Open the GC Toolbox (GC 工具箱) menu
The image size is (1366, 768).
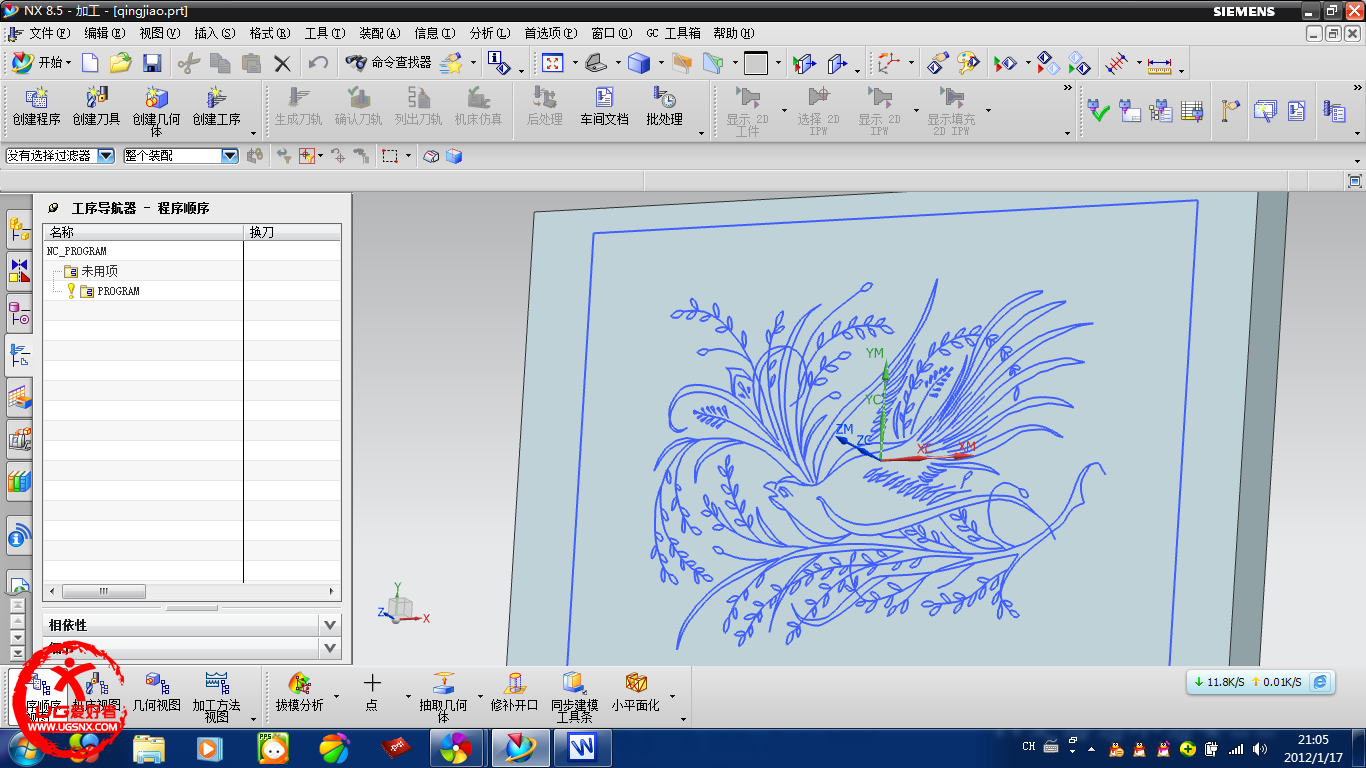pyautogui.click(x=673, y=33)
